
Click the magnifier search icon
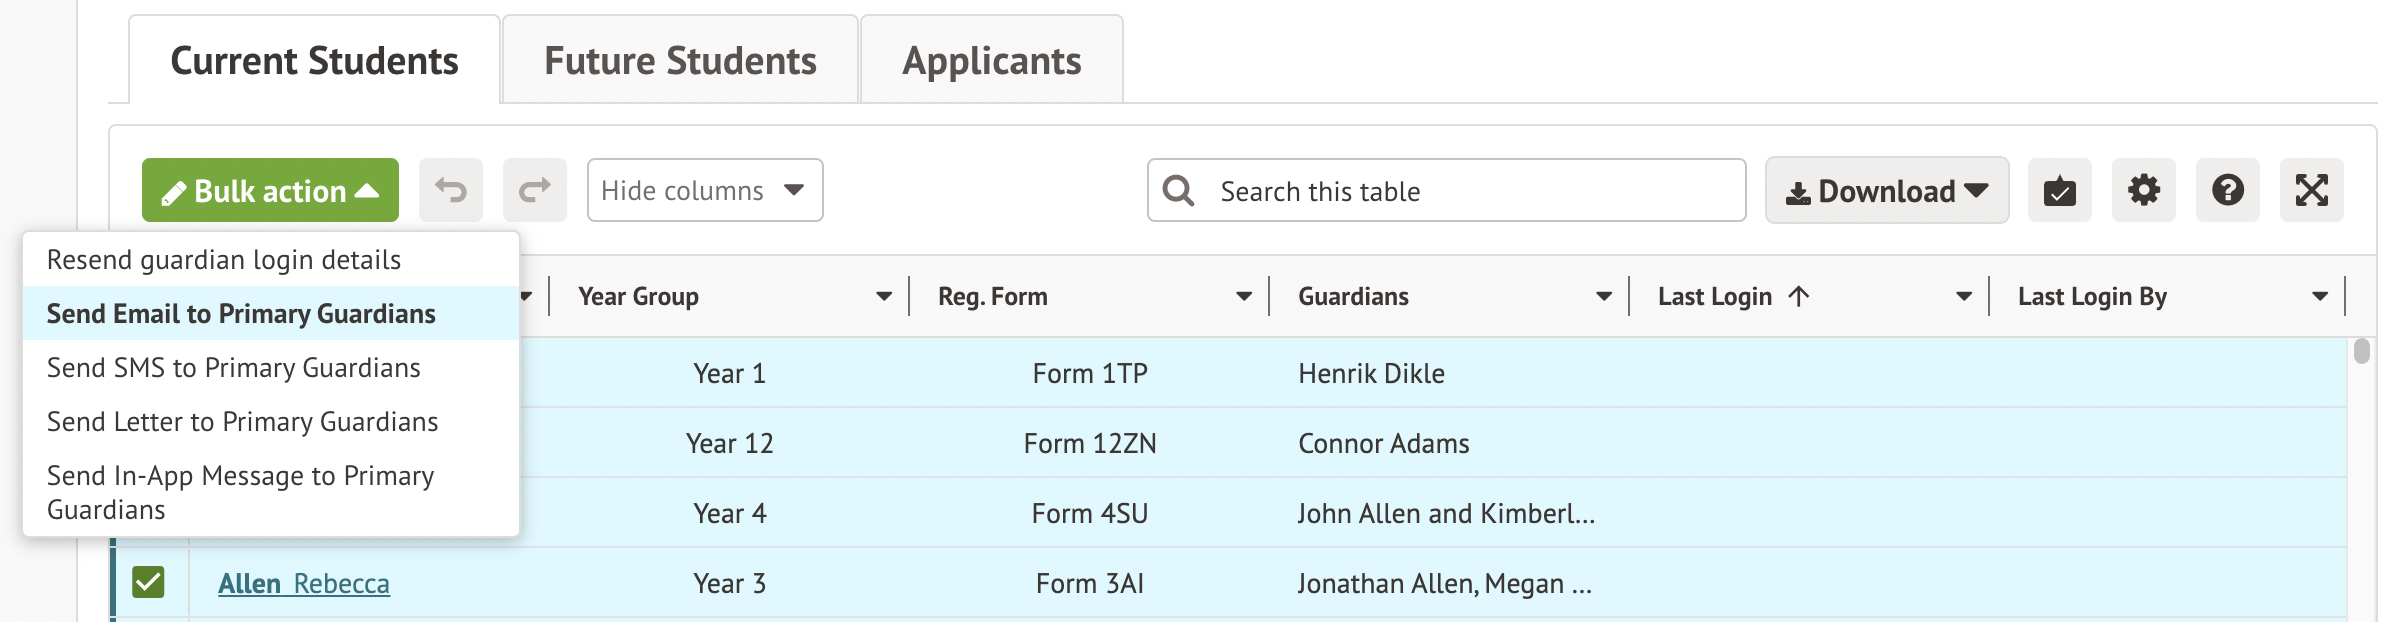coord(1179,191)
